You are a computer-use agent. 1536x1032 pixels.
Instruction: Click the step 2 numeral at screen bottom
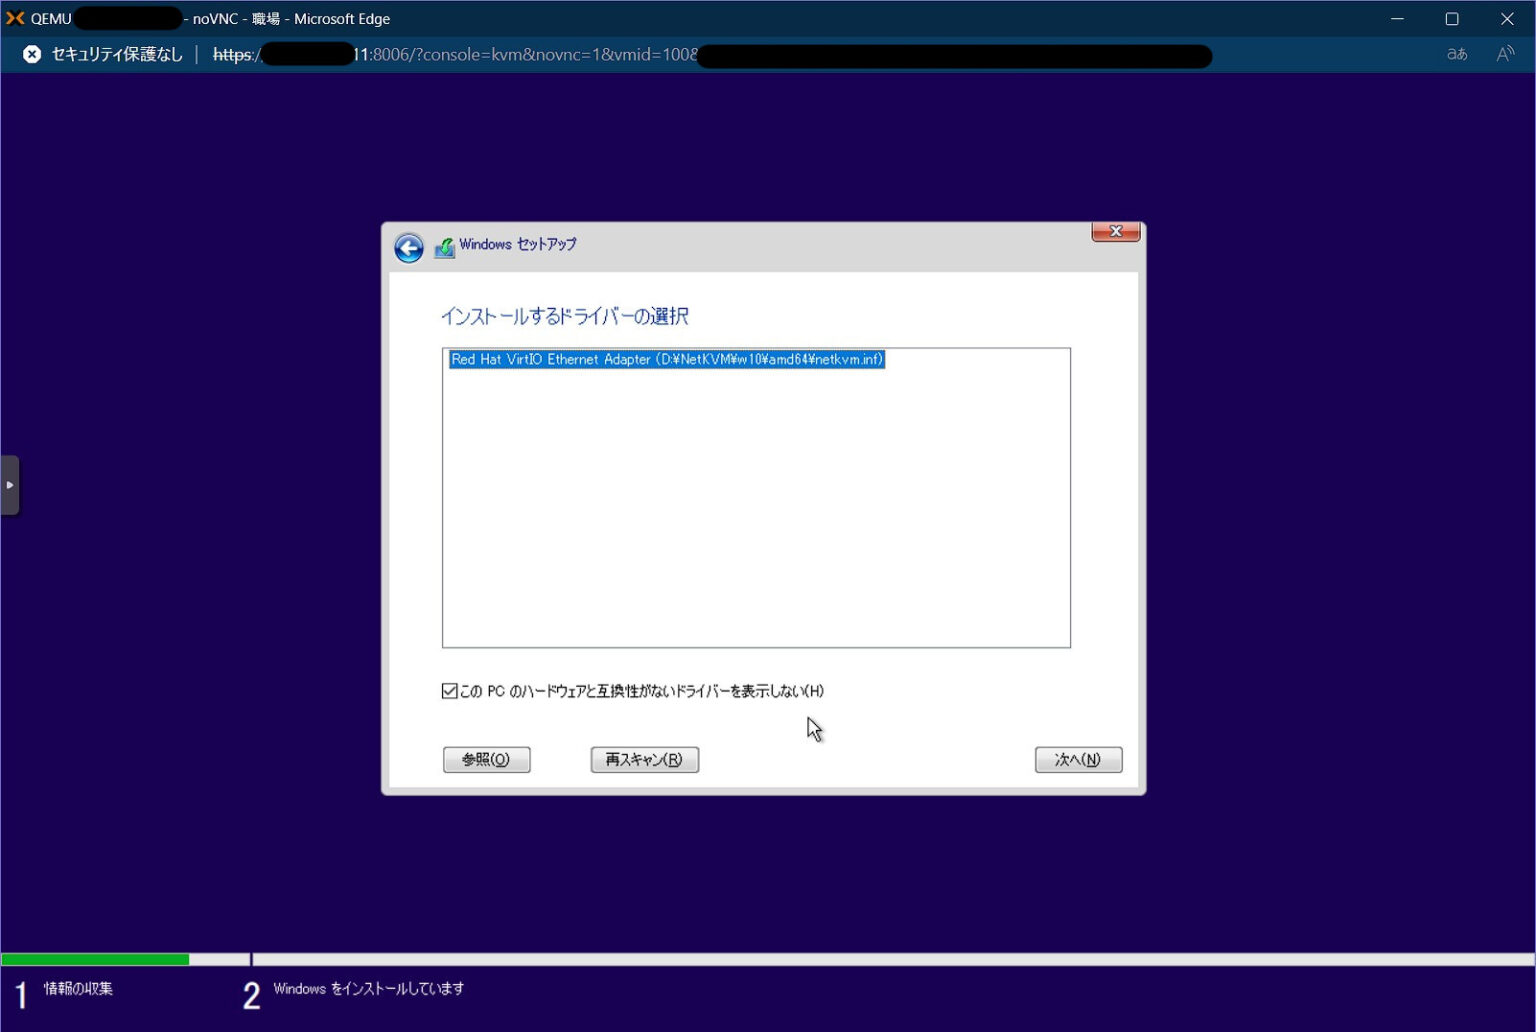pyautogui.click(x=250, y=992)
